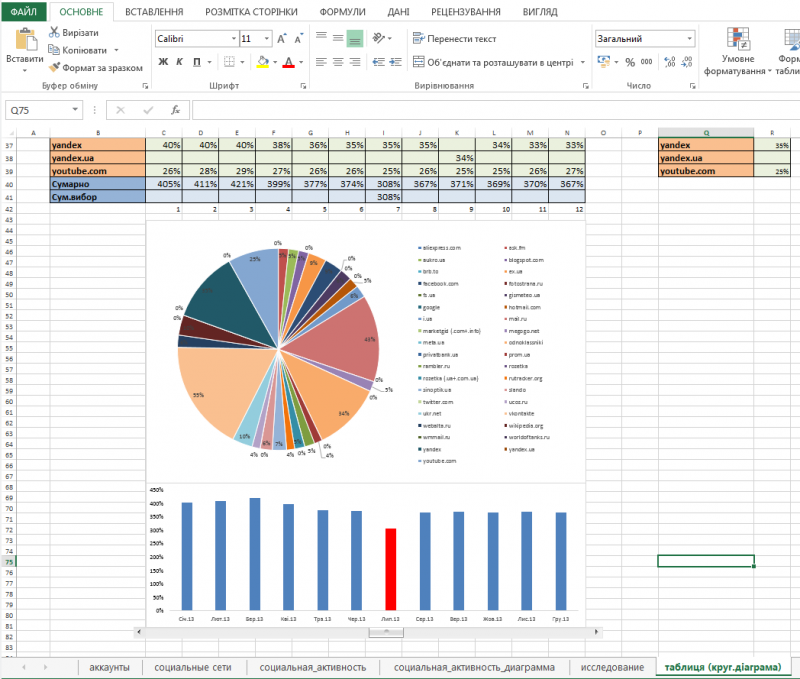Viewport: 800px width, 679px height.
Task: Expand the number format Загальний dropdown
Action: tap(689, 39)
